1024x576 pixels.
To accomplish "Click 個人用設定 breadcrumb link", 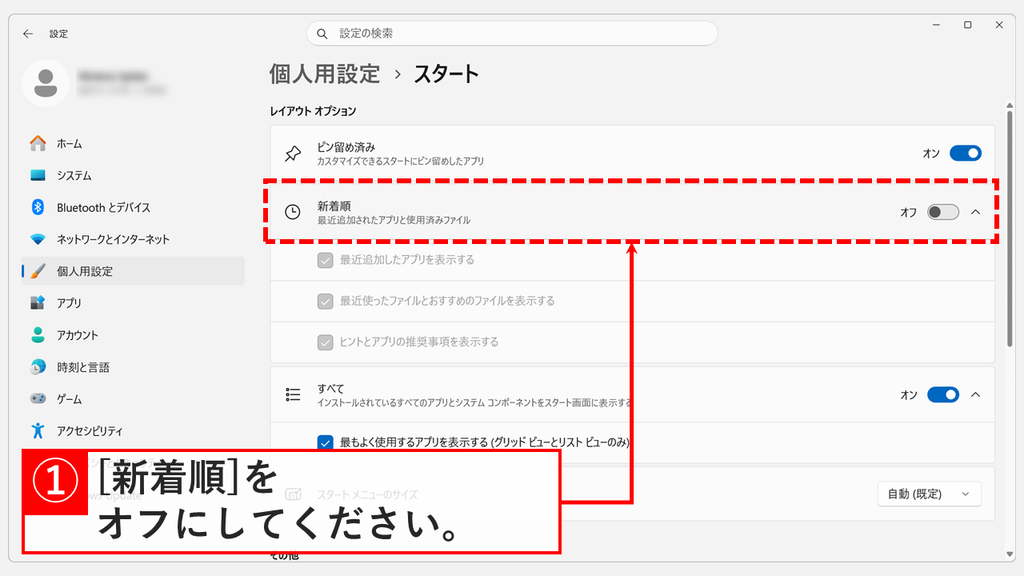I will (x=325, y=74).
